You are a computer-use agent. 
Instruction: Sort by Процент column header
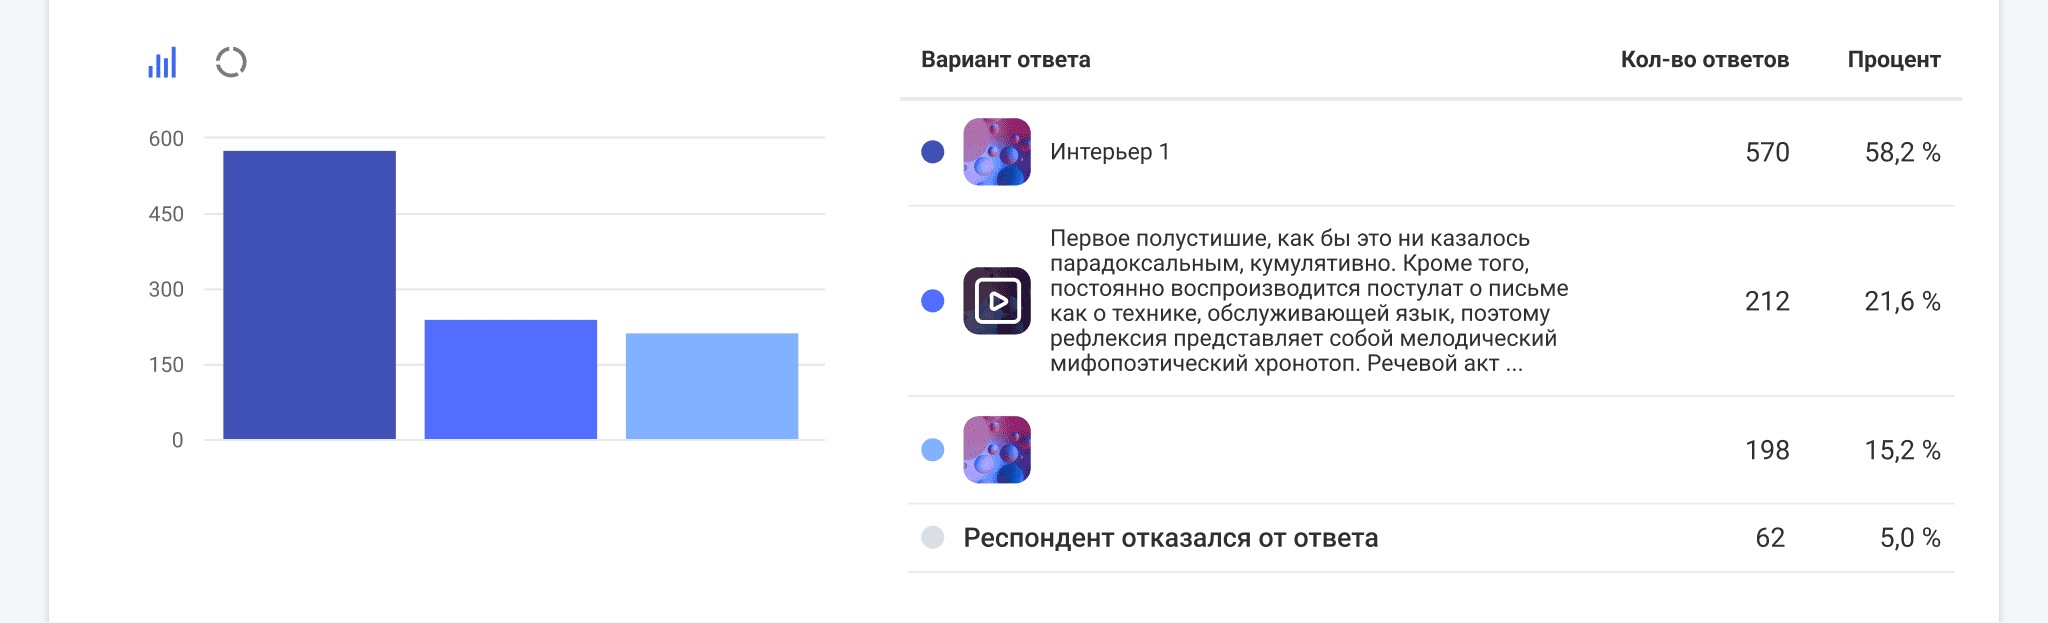(1893, 60)
